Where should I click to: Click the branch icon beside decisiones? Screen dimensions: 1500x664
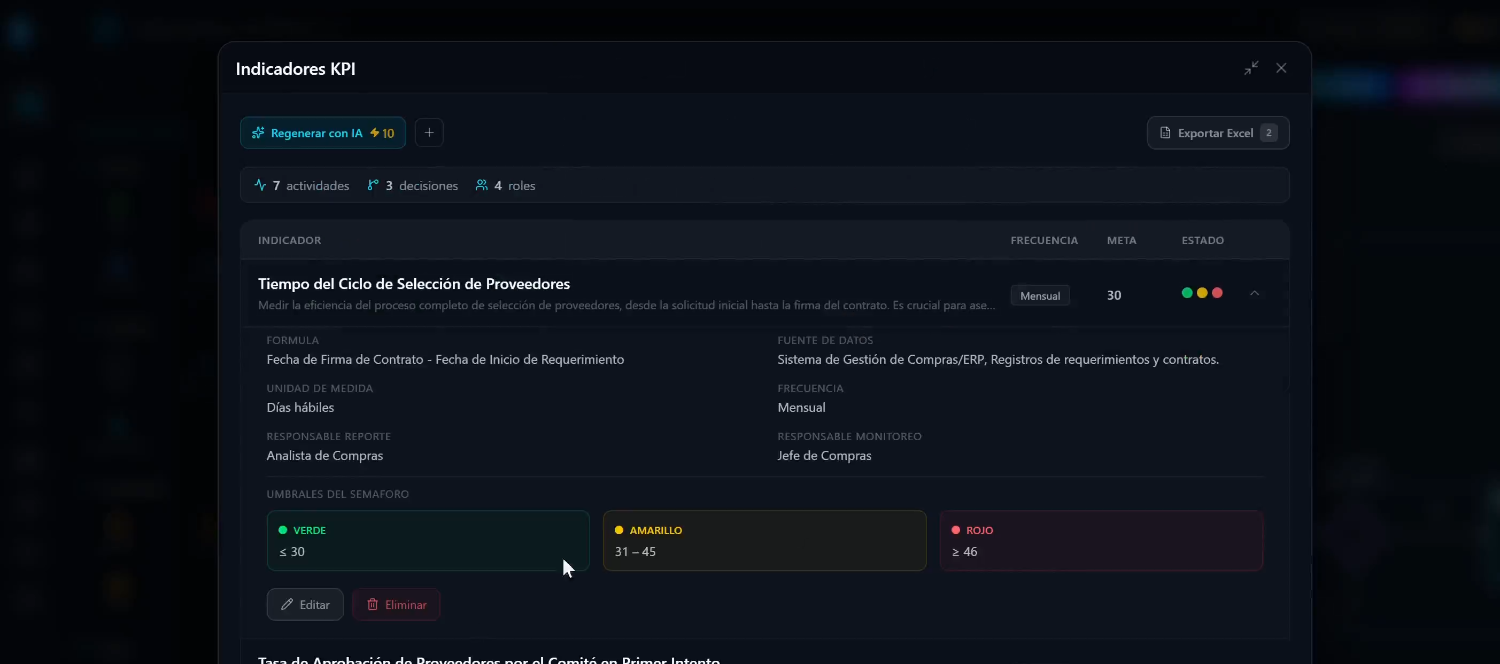coord(374,185)
